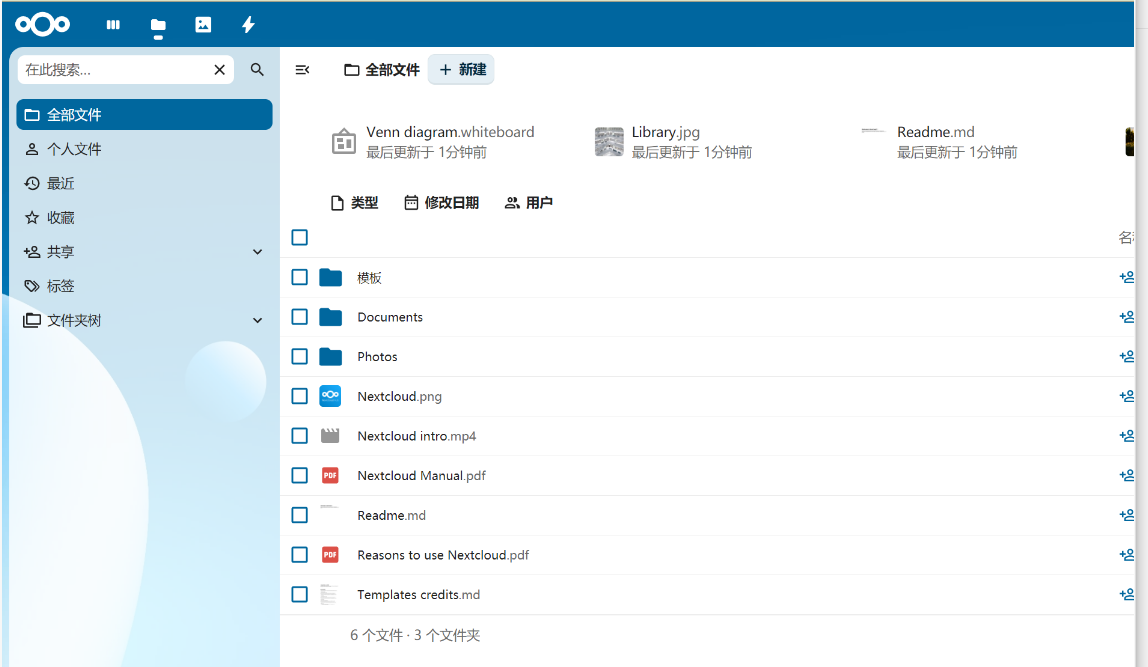Share the Documents folder via share icon
The width and height of the screenshot is (1148, 667).
tap(1127, 316)
